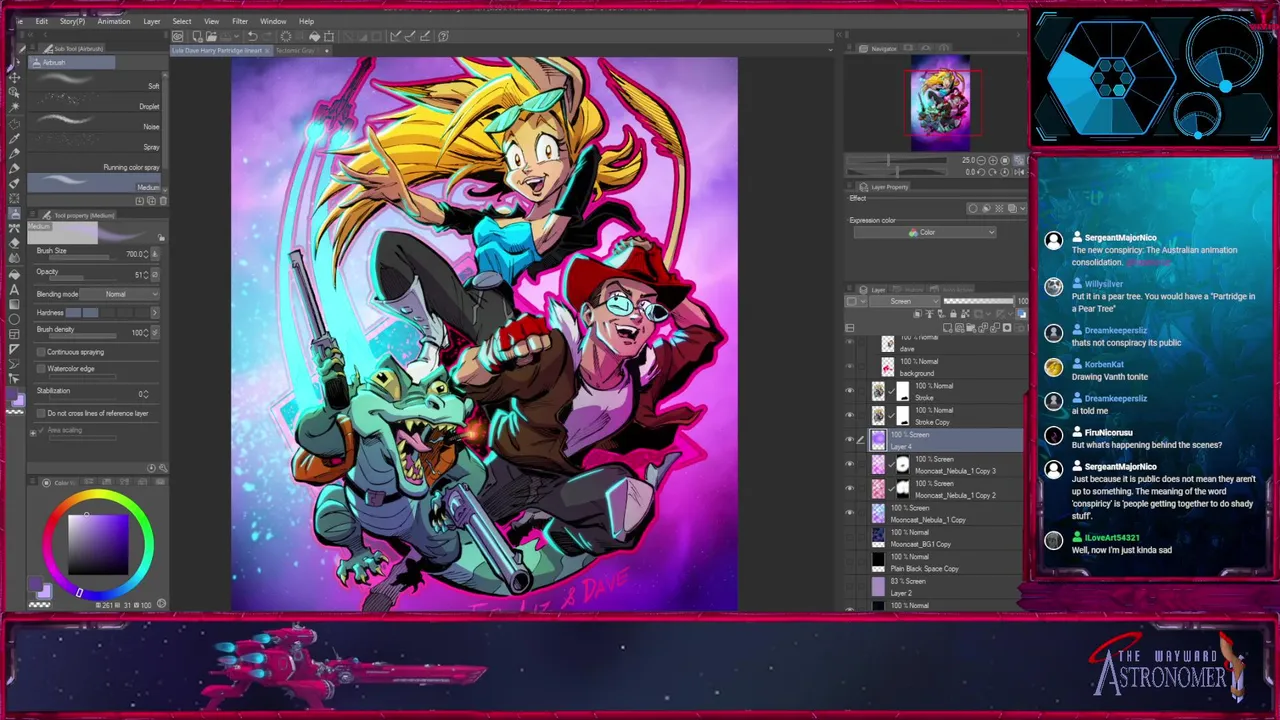Viewport: 1280px width, 720px height.
Task: Click the Rotate Left icon in Navigator
Action: point(979,172)
